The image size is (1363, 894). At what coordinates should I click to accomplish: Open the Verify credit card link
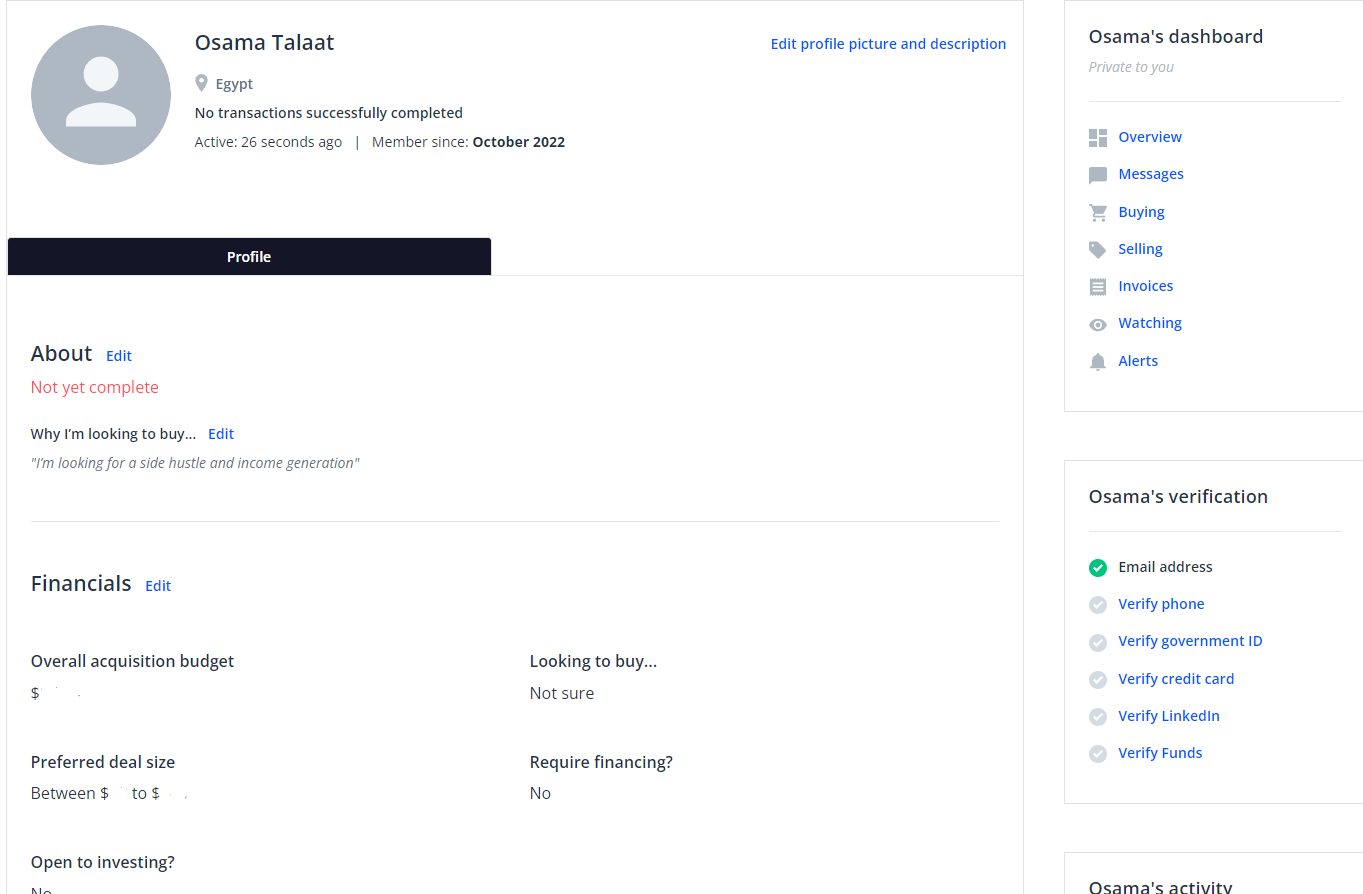[x=1176, y=679]
